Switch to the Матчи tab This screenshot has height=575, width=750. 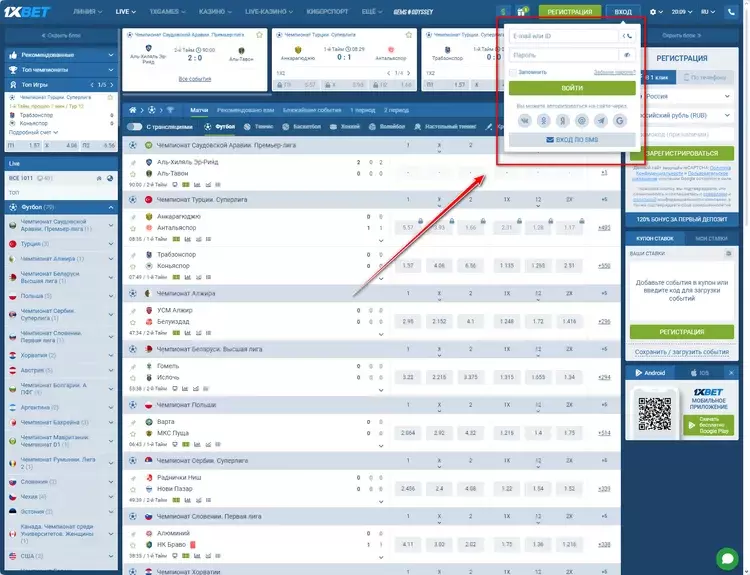[x=199, y=110]
